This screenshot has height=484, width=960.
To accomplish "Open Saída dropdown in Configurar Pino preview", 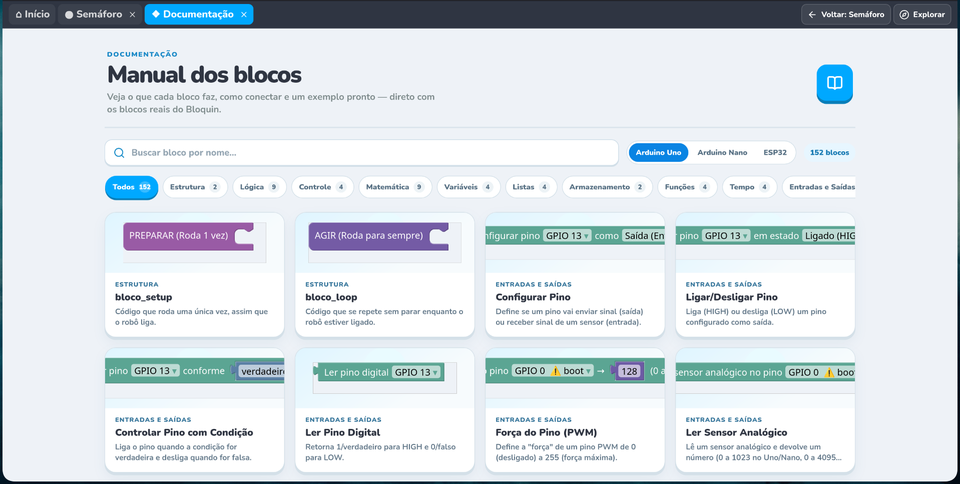I will (x=643, y=236).
